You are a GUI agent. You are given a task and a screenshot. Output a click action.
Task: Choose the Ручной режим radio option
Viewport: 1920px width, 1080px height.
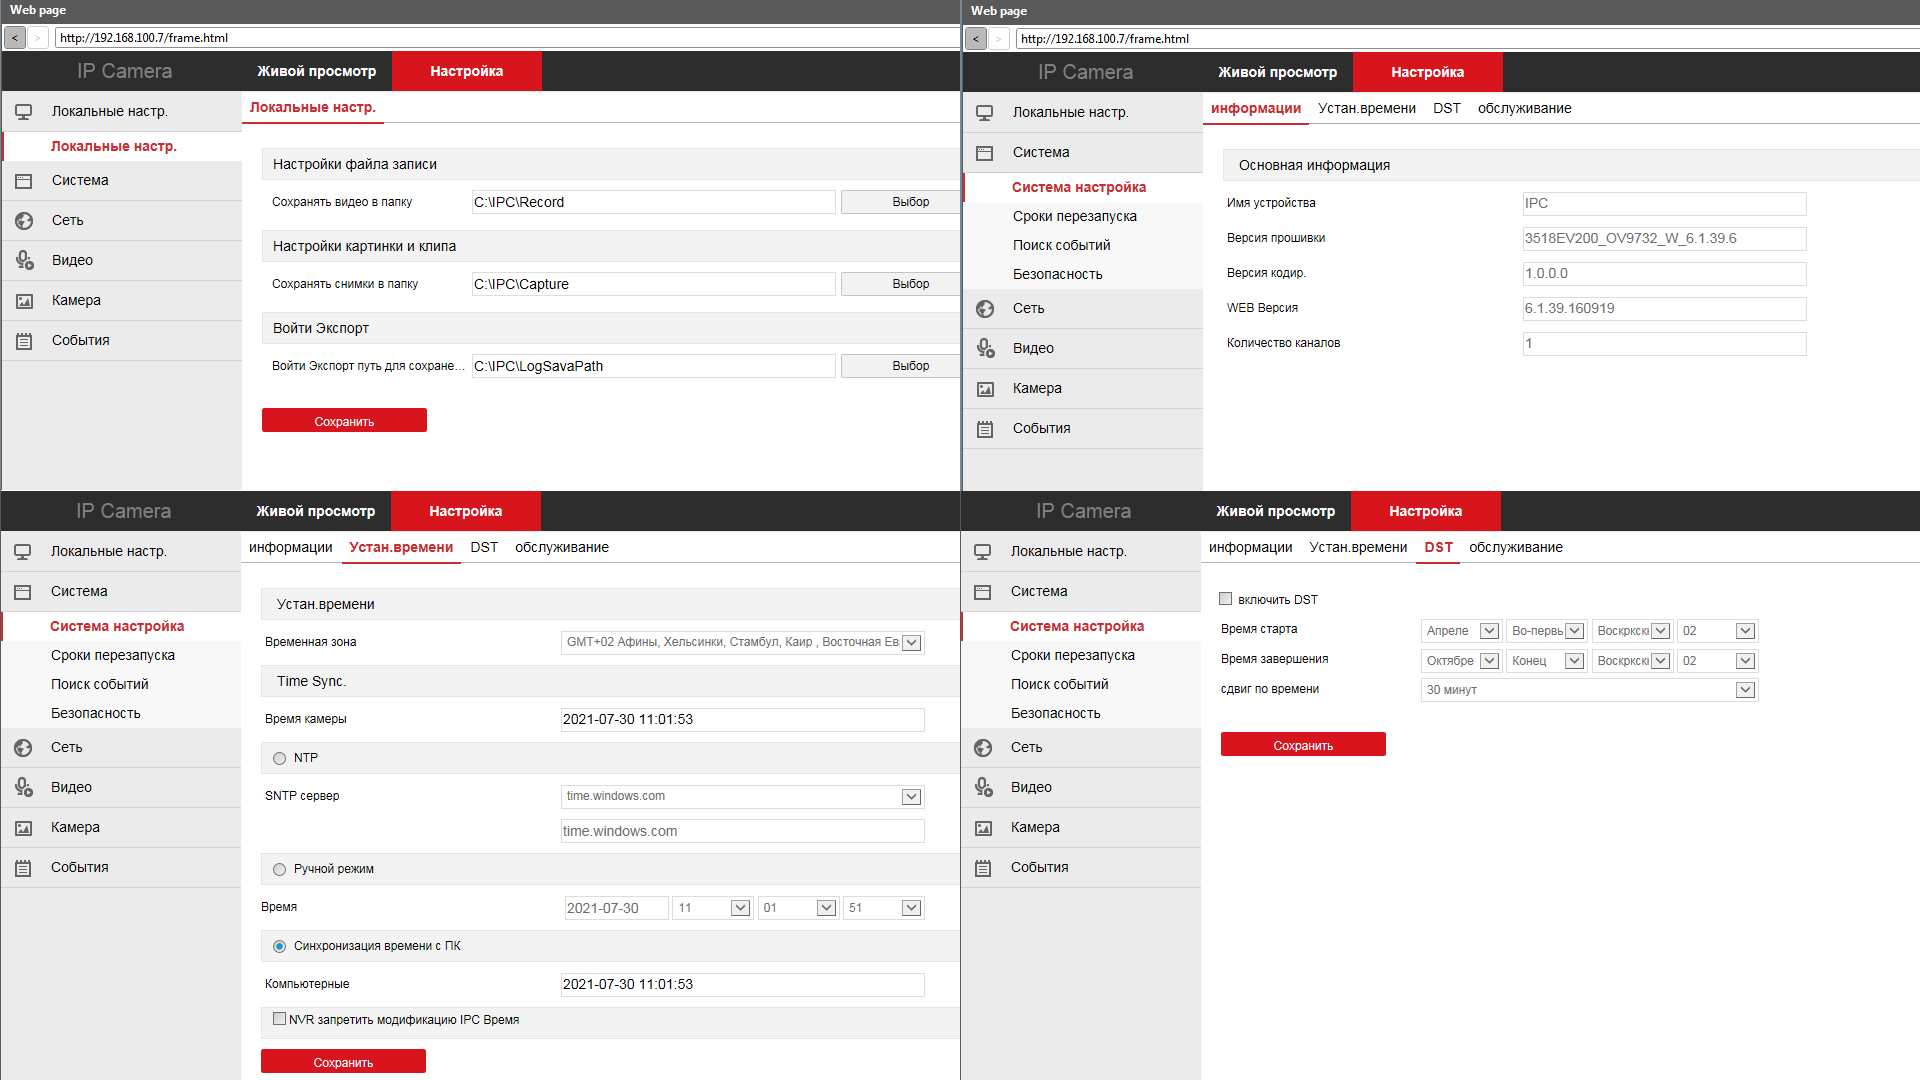[x=279, y=870]
